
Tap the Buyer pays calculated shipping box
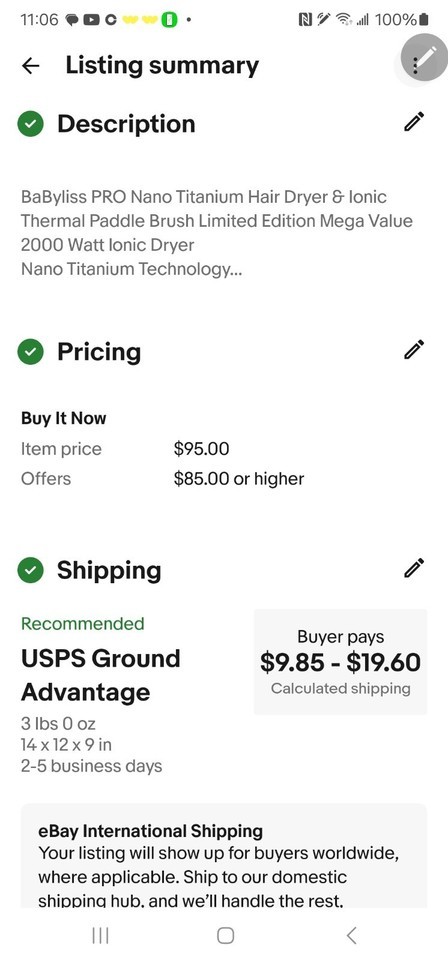pyautogui.click(x=340, y=662)
